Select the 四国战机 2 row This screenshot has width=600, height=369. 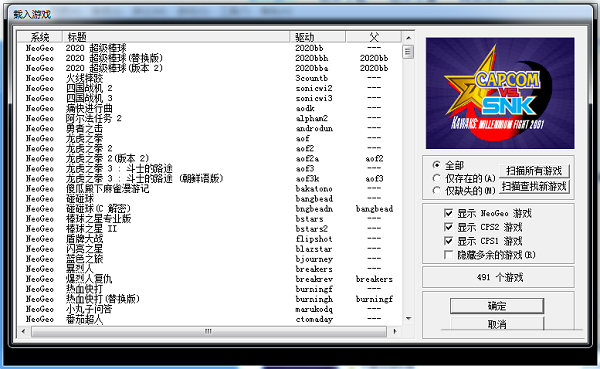pos(209,88)
